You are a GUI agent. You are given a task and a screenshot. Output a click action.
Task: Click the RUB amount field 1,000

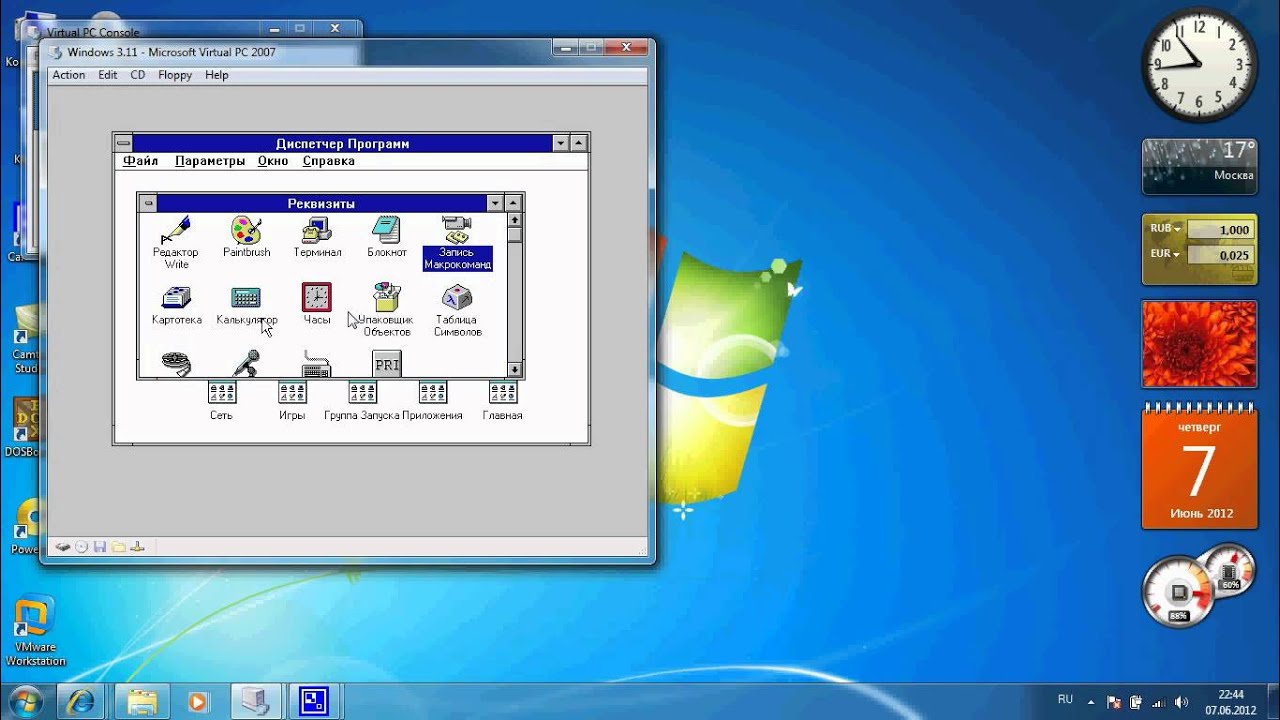click(x=1220, y=229)
